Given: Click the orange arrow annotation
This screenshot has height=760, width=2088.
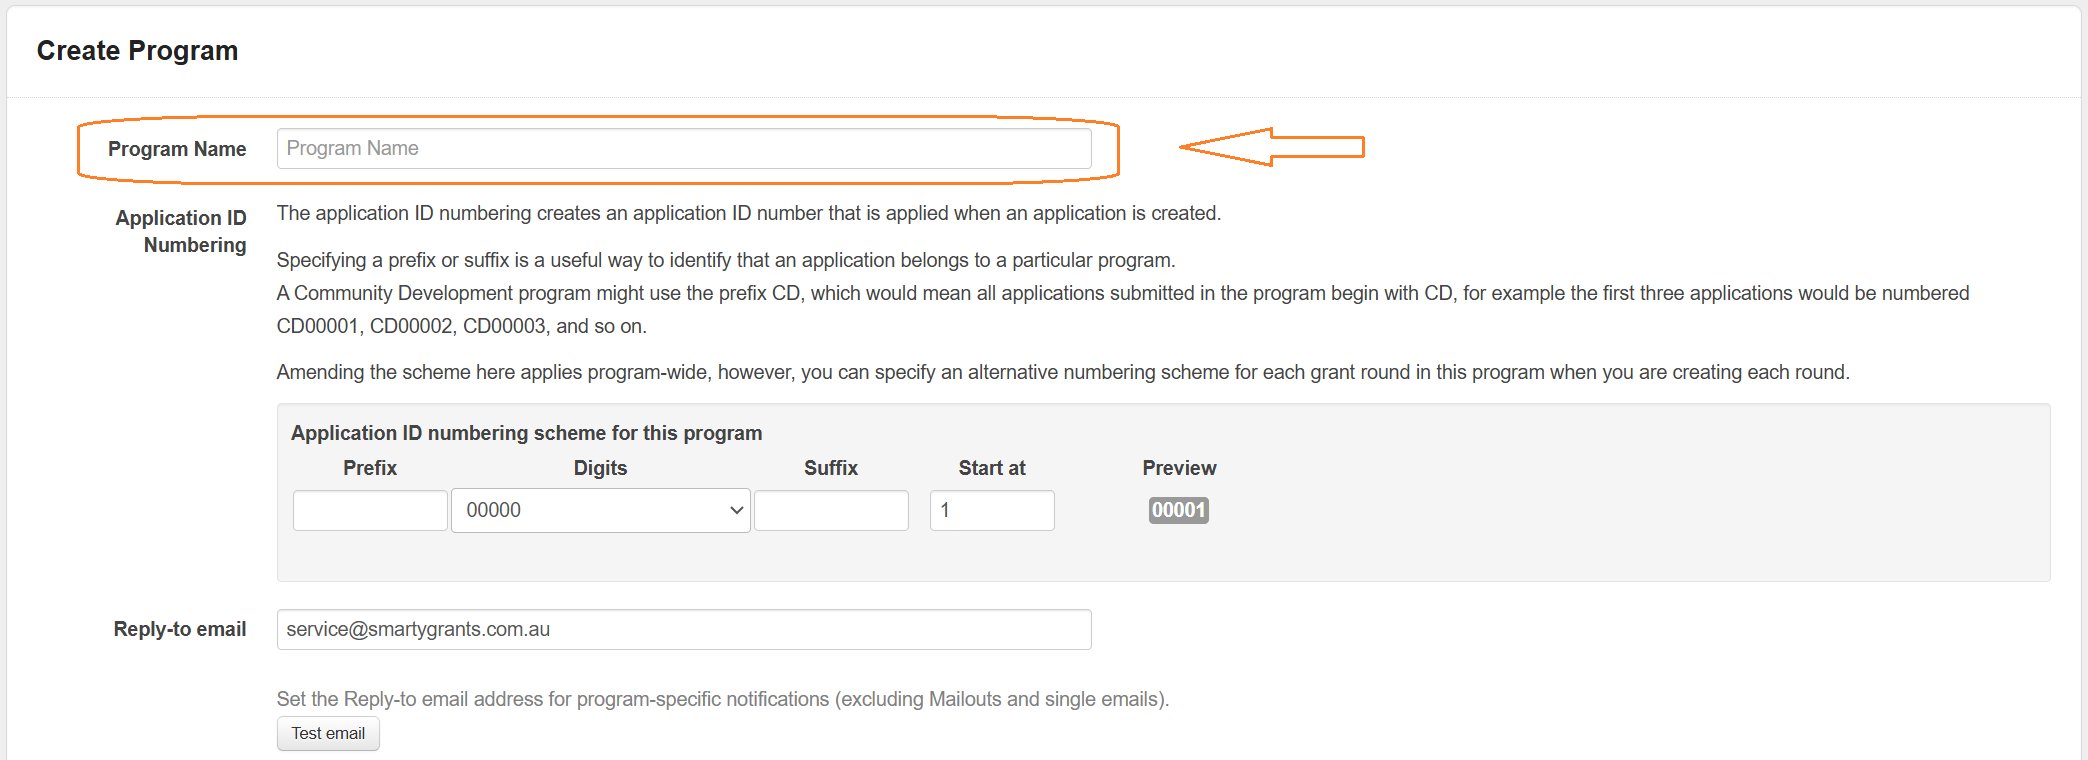Looking at the screenshot, I should tap(1271, 147).
